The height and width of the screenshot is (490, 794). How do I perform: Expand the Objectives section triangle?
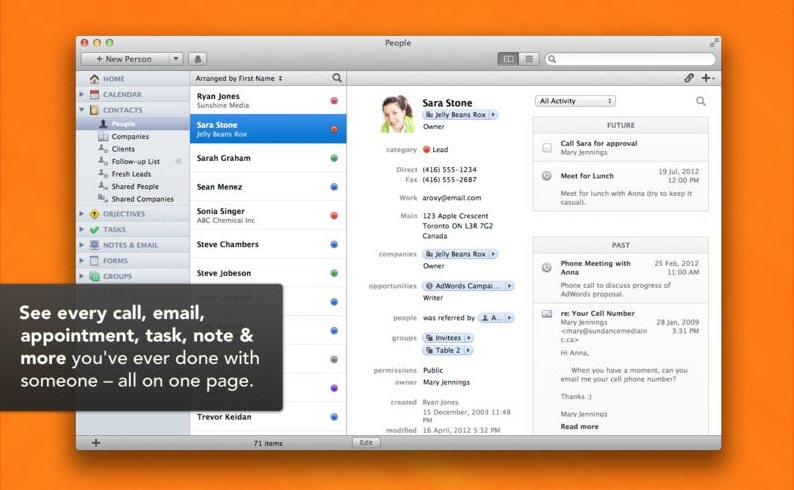coord(82,214)
